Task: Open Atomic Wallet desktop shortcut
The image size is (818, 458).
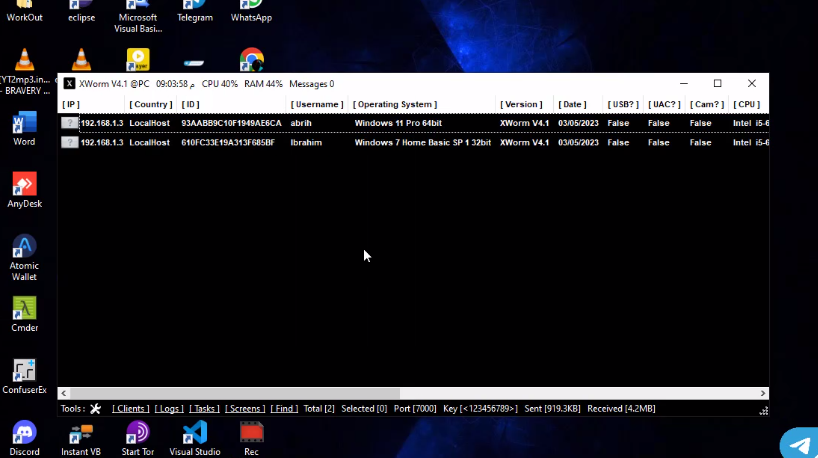Action: pos(25,258)
